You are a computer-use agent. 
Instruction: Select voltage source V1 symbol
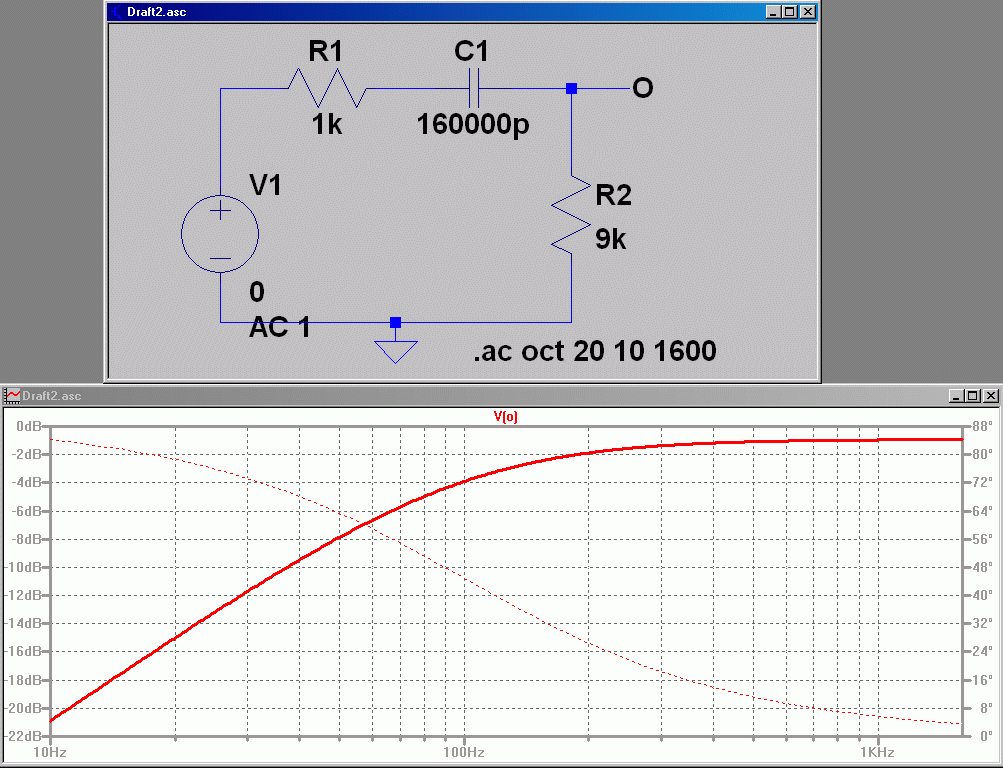220,234
